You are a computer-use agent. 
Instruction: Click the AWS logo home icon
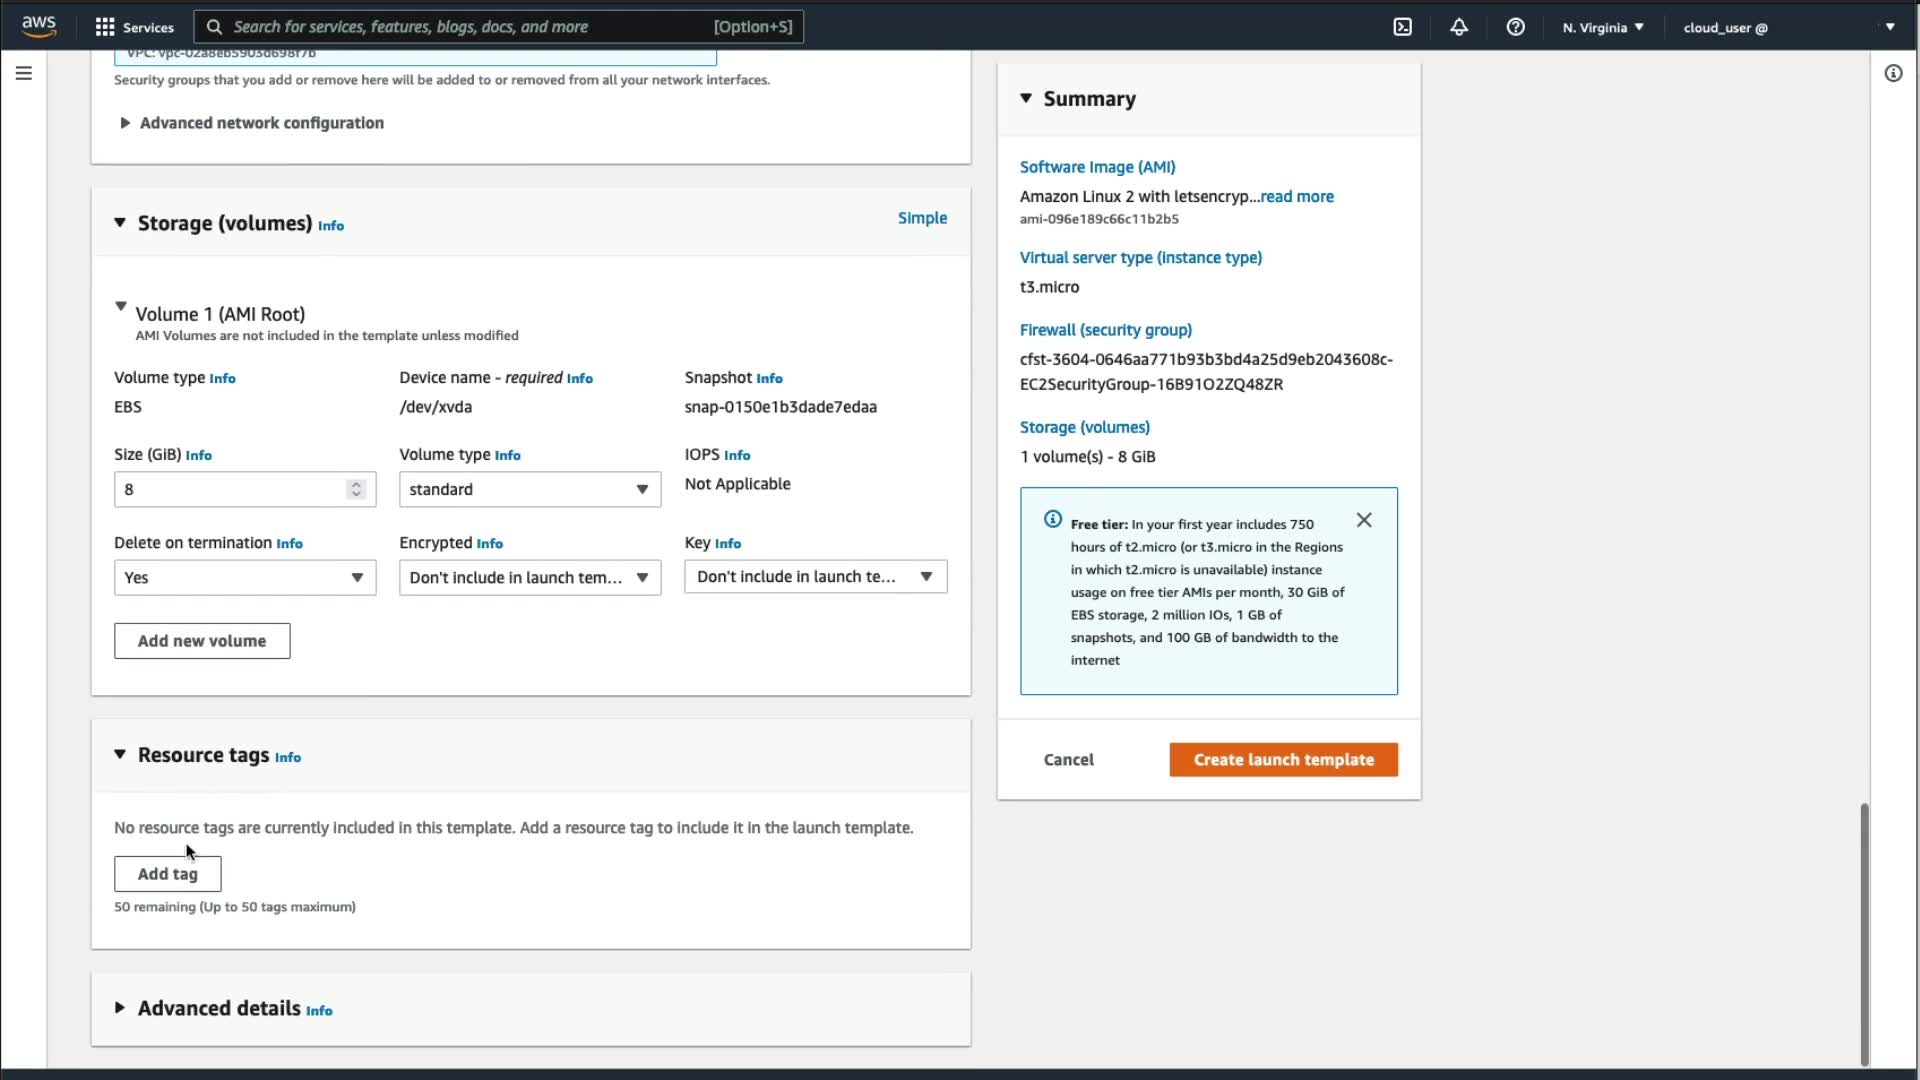point(39,26)
